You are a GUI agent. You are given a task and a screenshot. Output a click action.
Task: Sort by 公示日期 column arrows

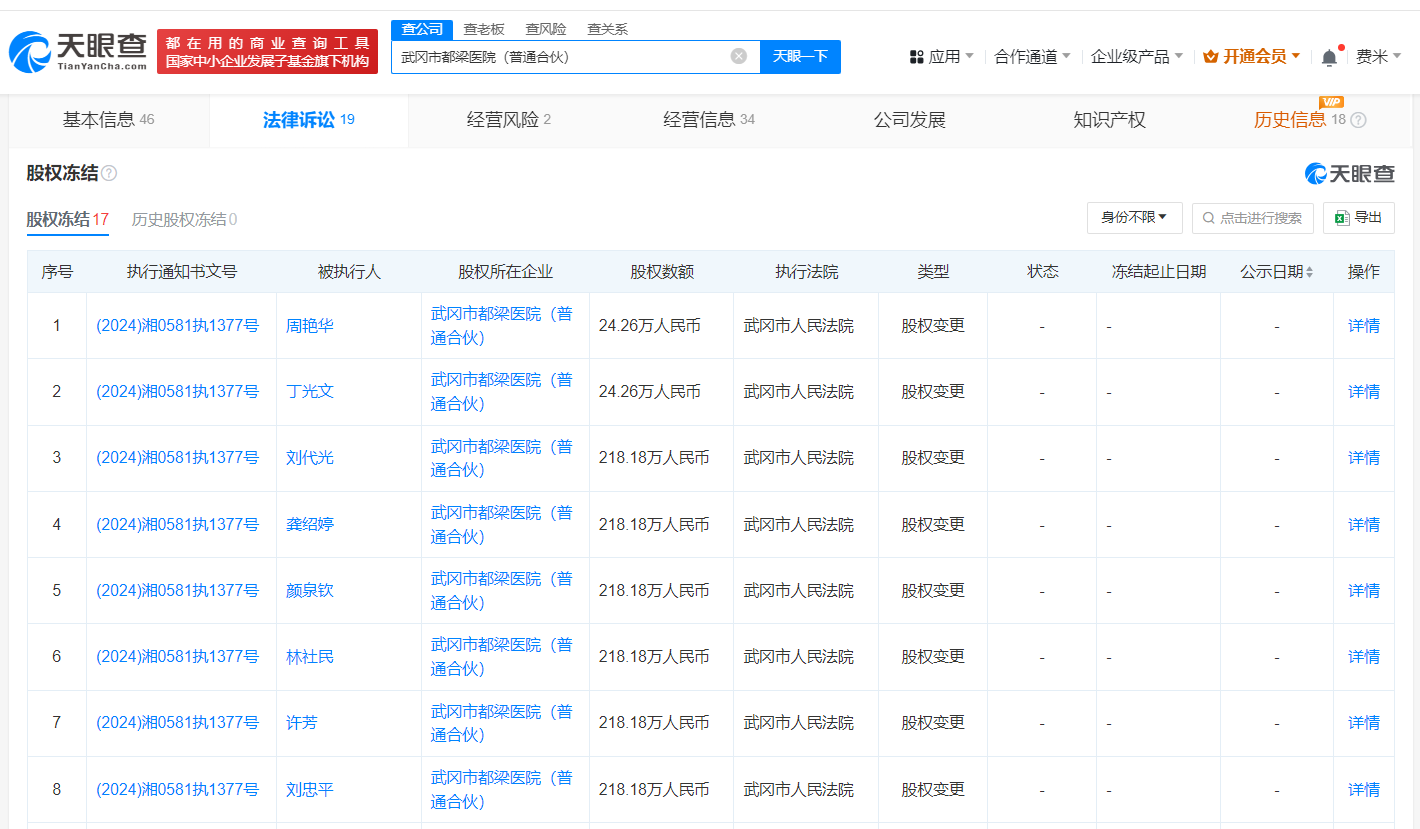1310,272
